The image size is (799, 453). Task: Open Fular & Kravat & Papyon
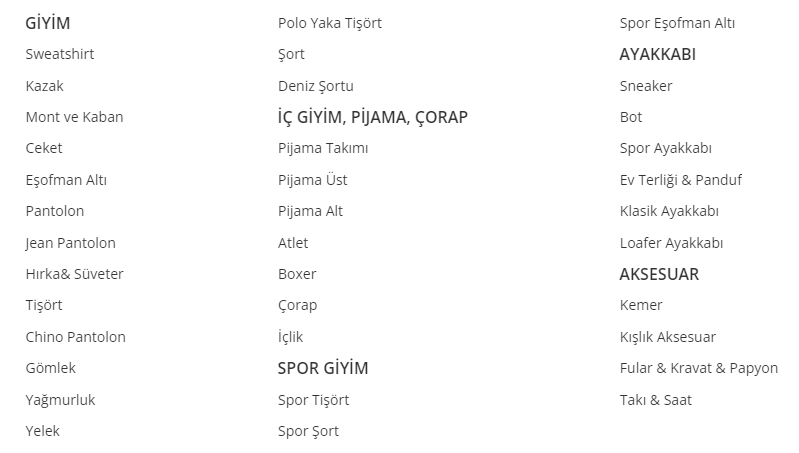(x=699, y=368)
